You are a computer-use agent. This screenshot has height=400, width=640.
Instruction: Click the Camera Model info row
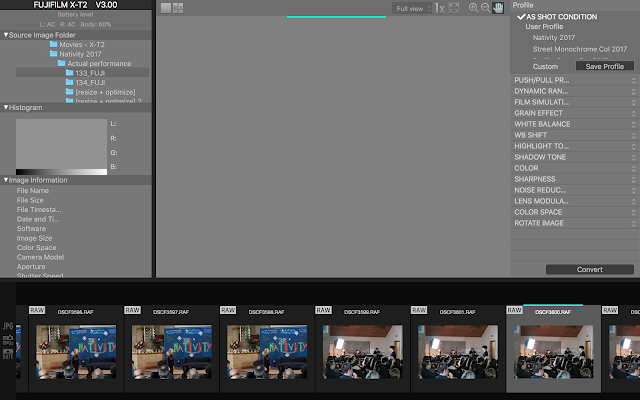[40, 257]
